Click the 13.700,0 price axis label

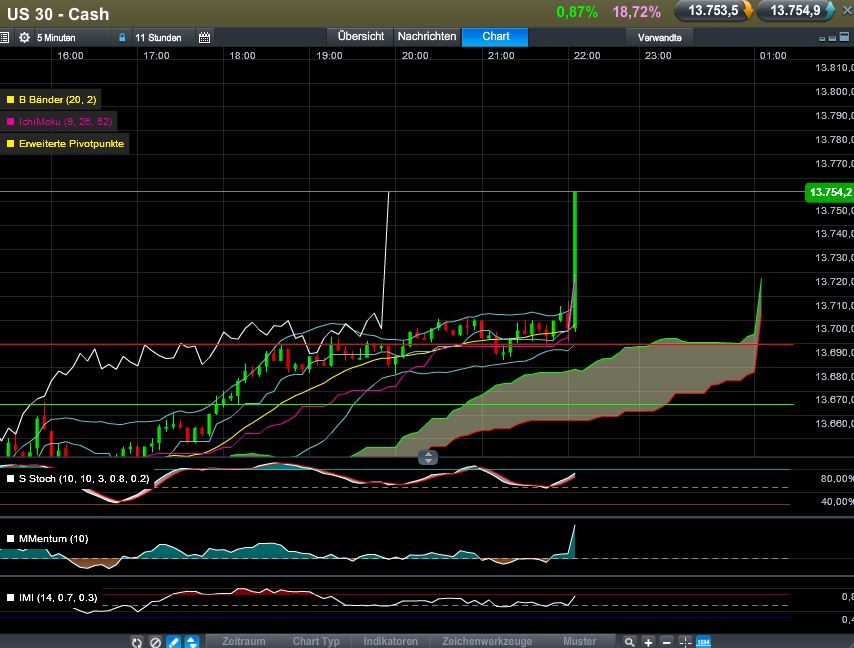pos(834,328)
